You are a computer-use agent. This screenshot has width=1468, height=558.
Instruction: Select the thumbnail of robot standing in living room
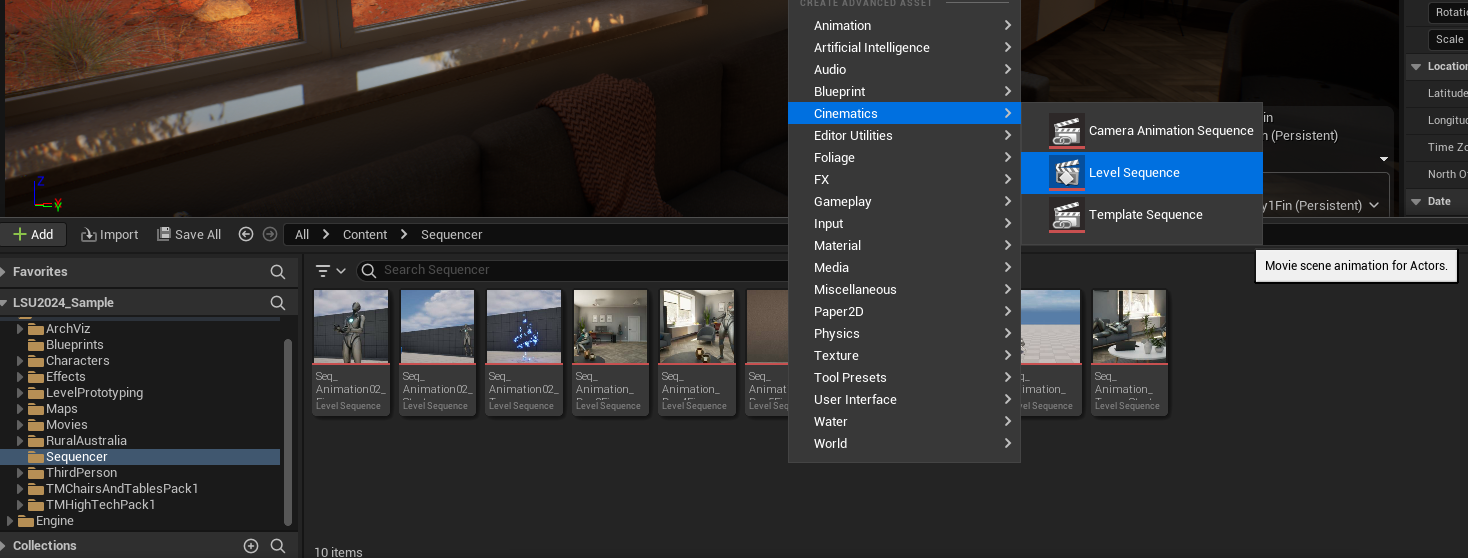pyautogui.click(x=698, y=327)
